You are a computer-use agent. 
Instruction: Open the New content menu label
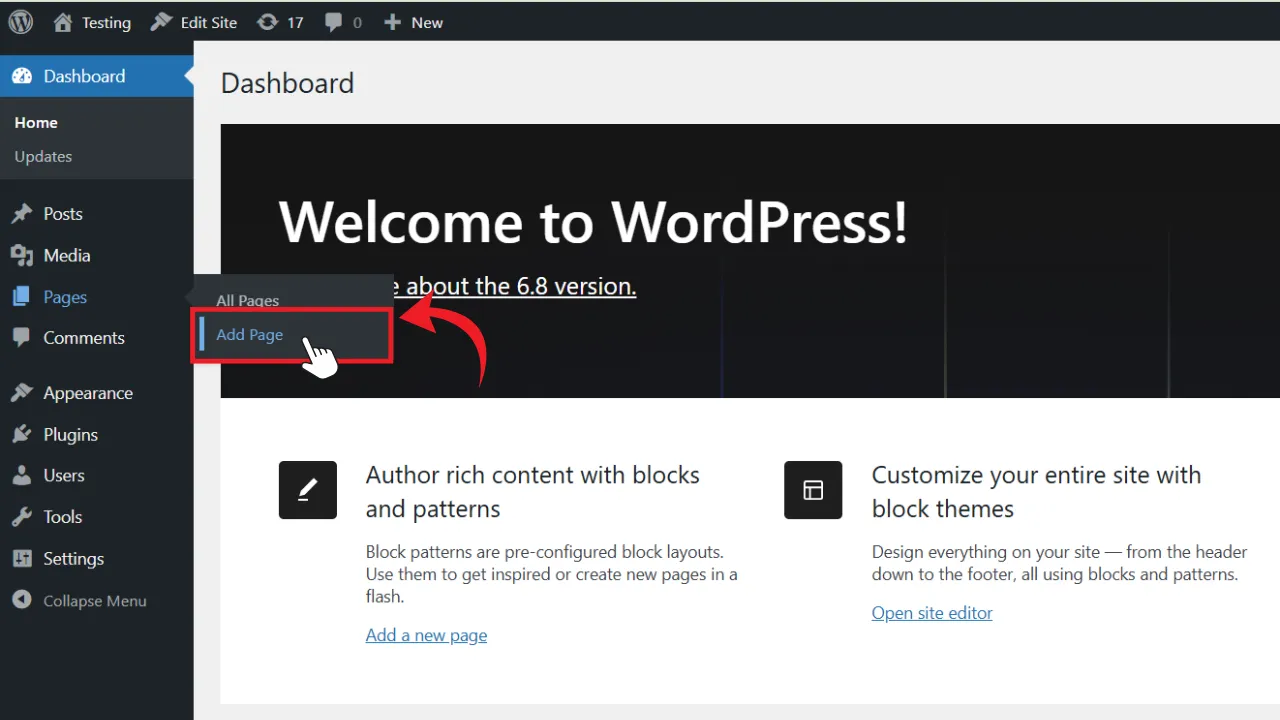tap(427, 22)
